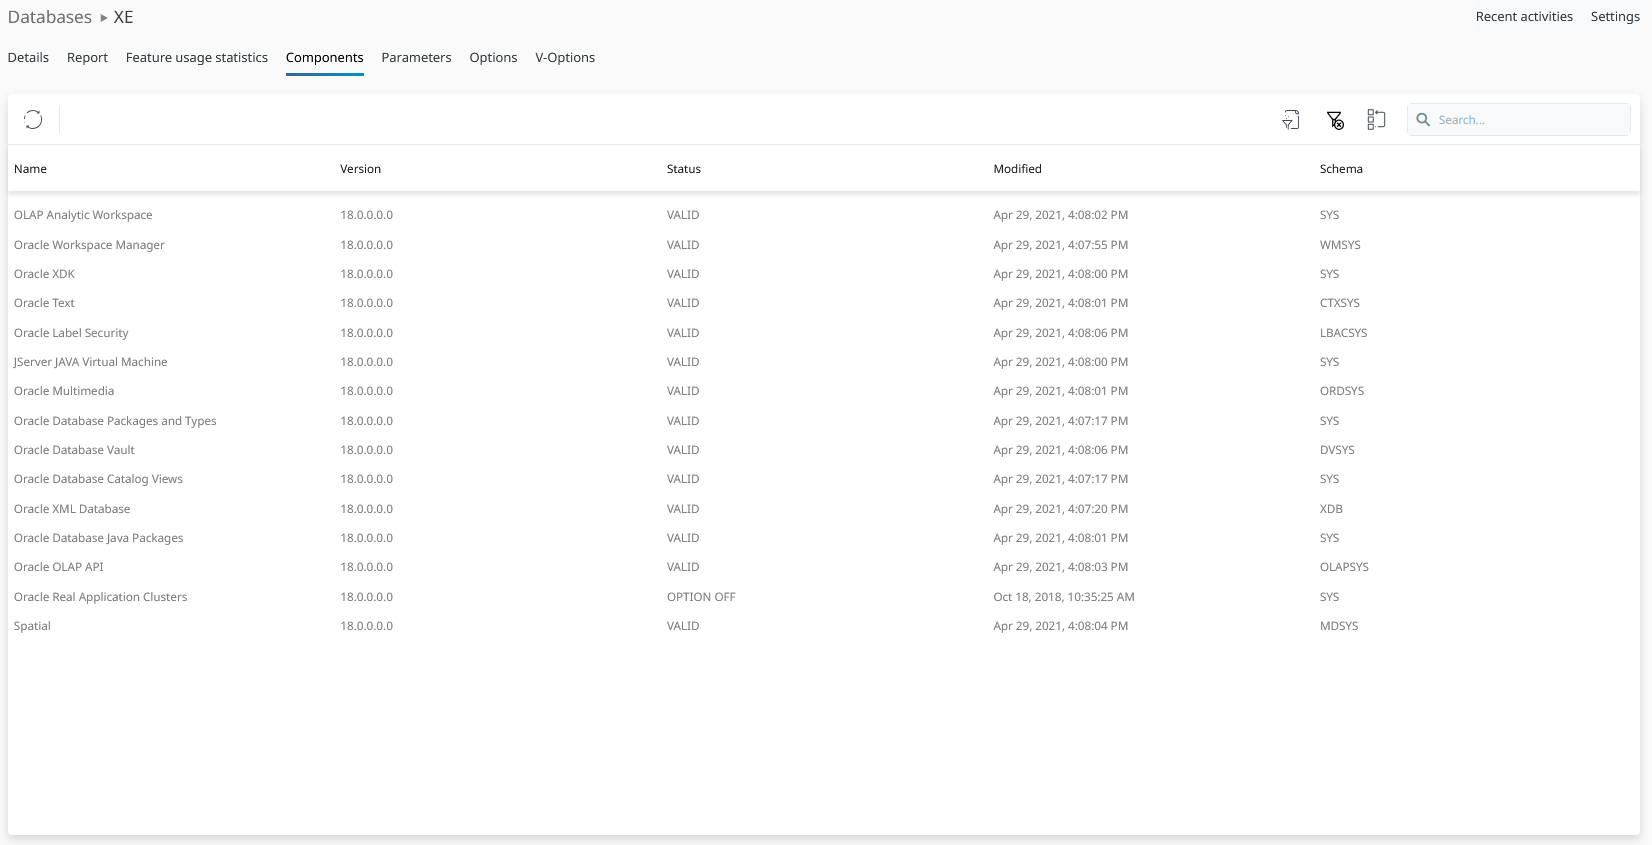Sort by the Status column header
Screen dimensions: 1652x845
pyautogui.click(x=684, y=169)
